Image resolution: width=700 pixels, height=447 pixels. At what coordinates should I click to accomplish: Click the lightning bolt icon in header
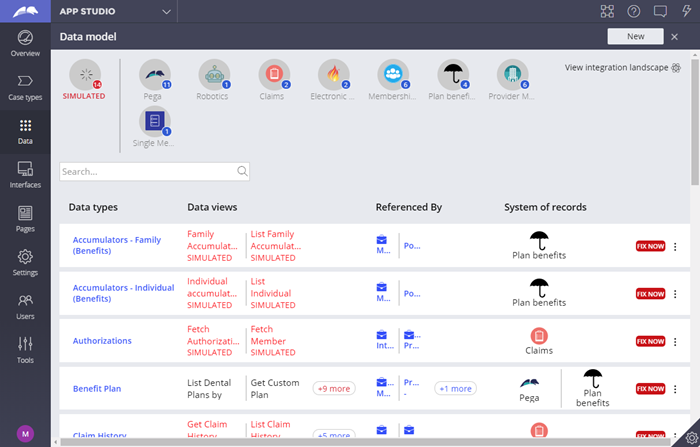click(687, 11)
